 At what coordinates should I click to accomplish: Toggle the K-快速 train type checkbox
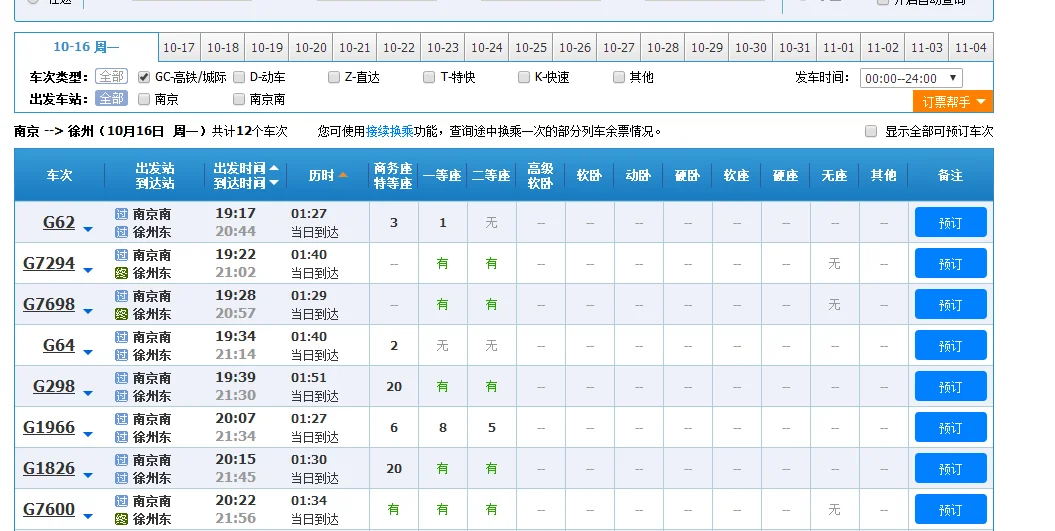523,77
